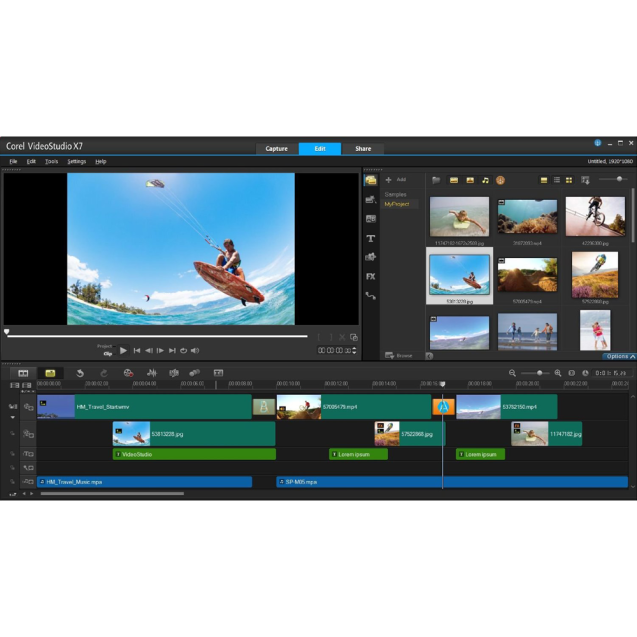Open the Media library panel icon
Screen dimensions: 637x637
[x=370, y=180]
